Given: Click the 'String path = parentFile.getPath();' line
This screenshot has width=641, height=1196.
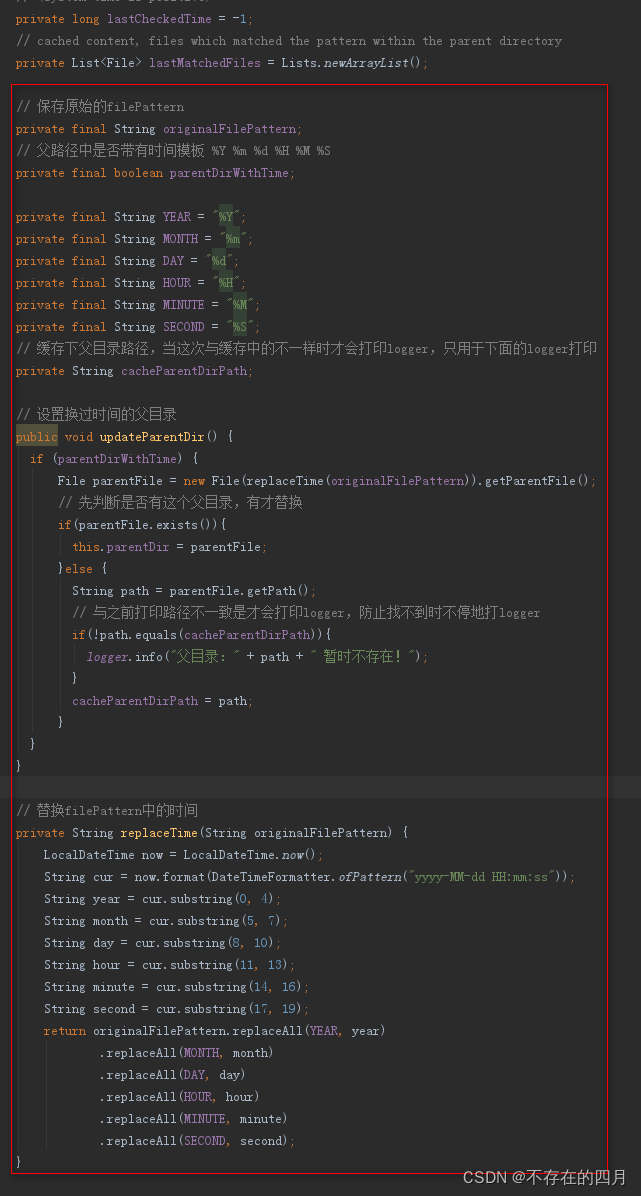Looking at the screenshot, I should coord(194,591).
